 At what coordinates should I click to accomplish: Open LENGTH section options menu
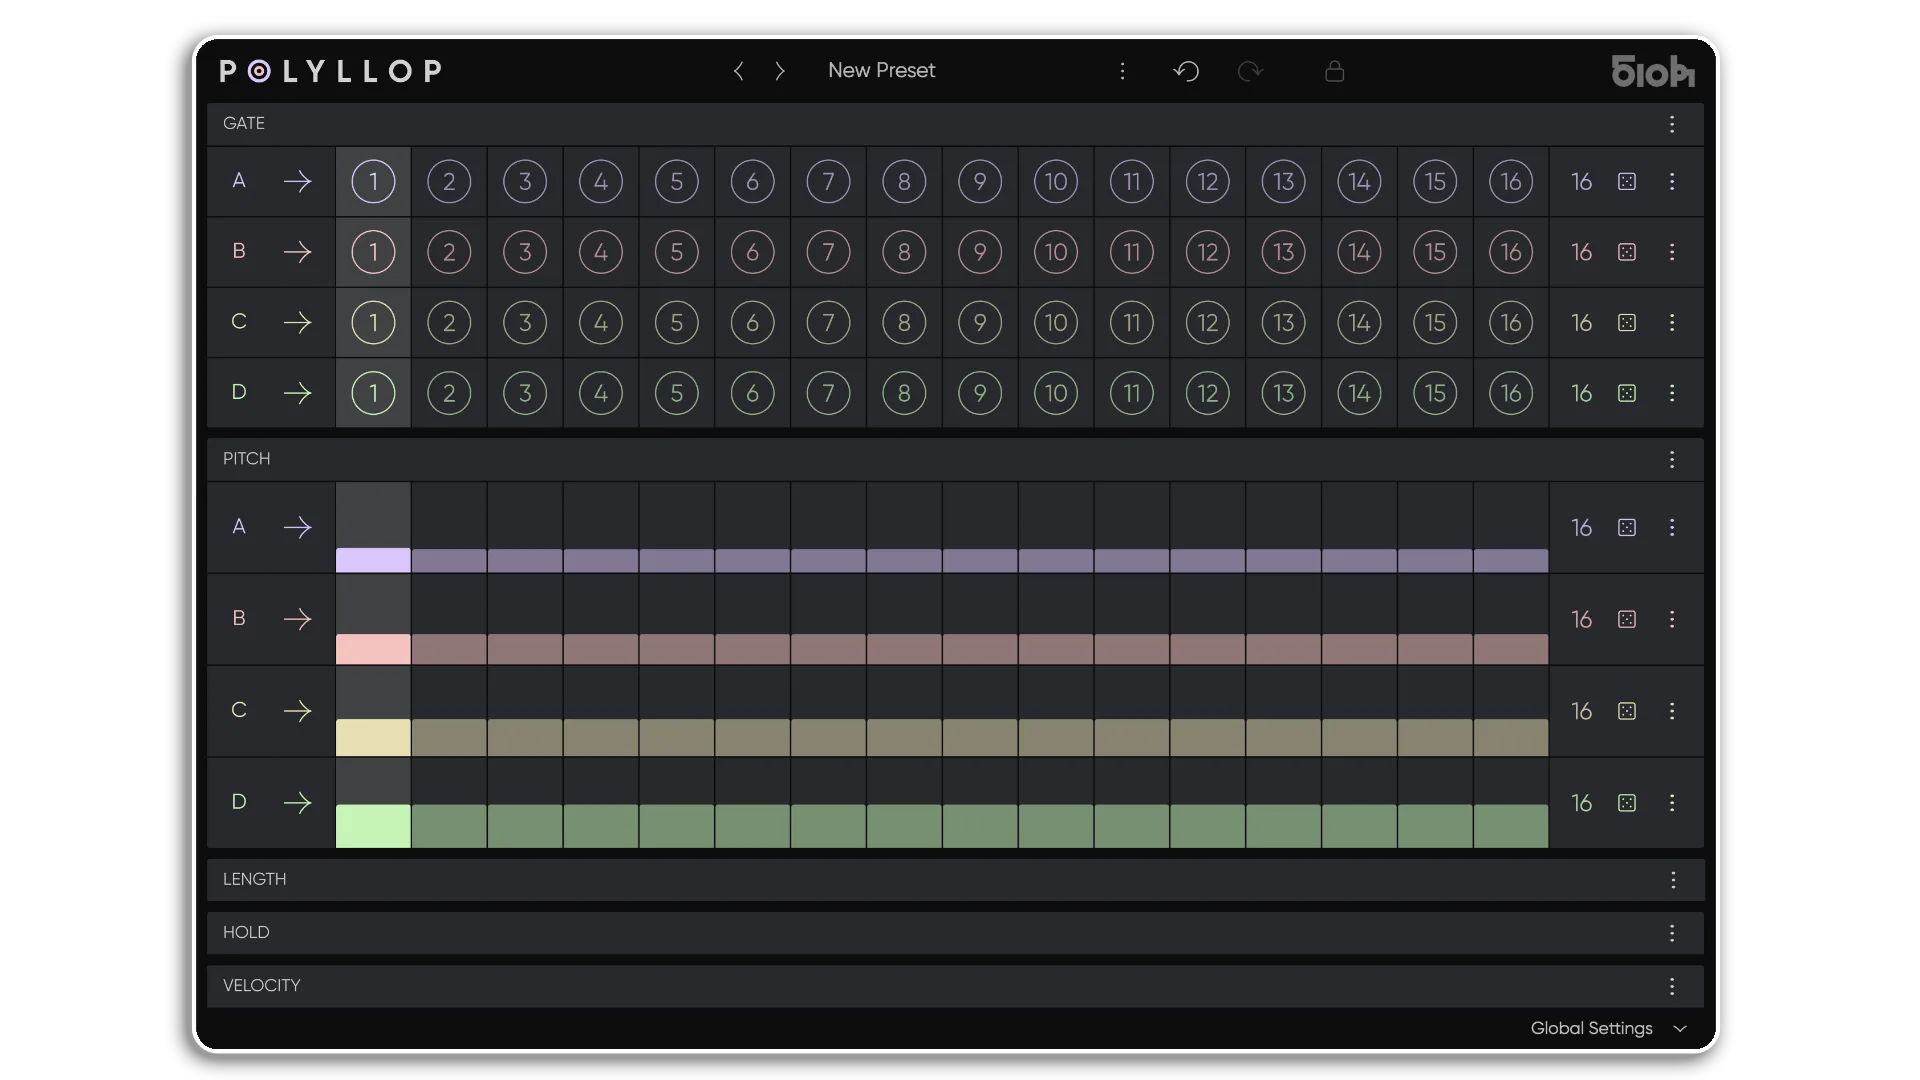point(1672,880)
